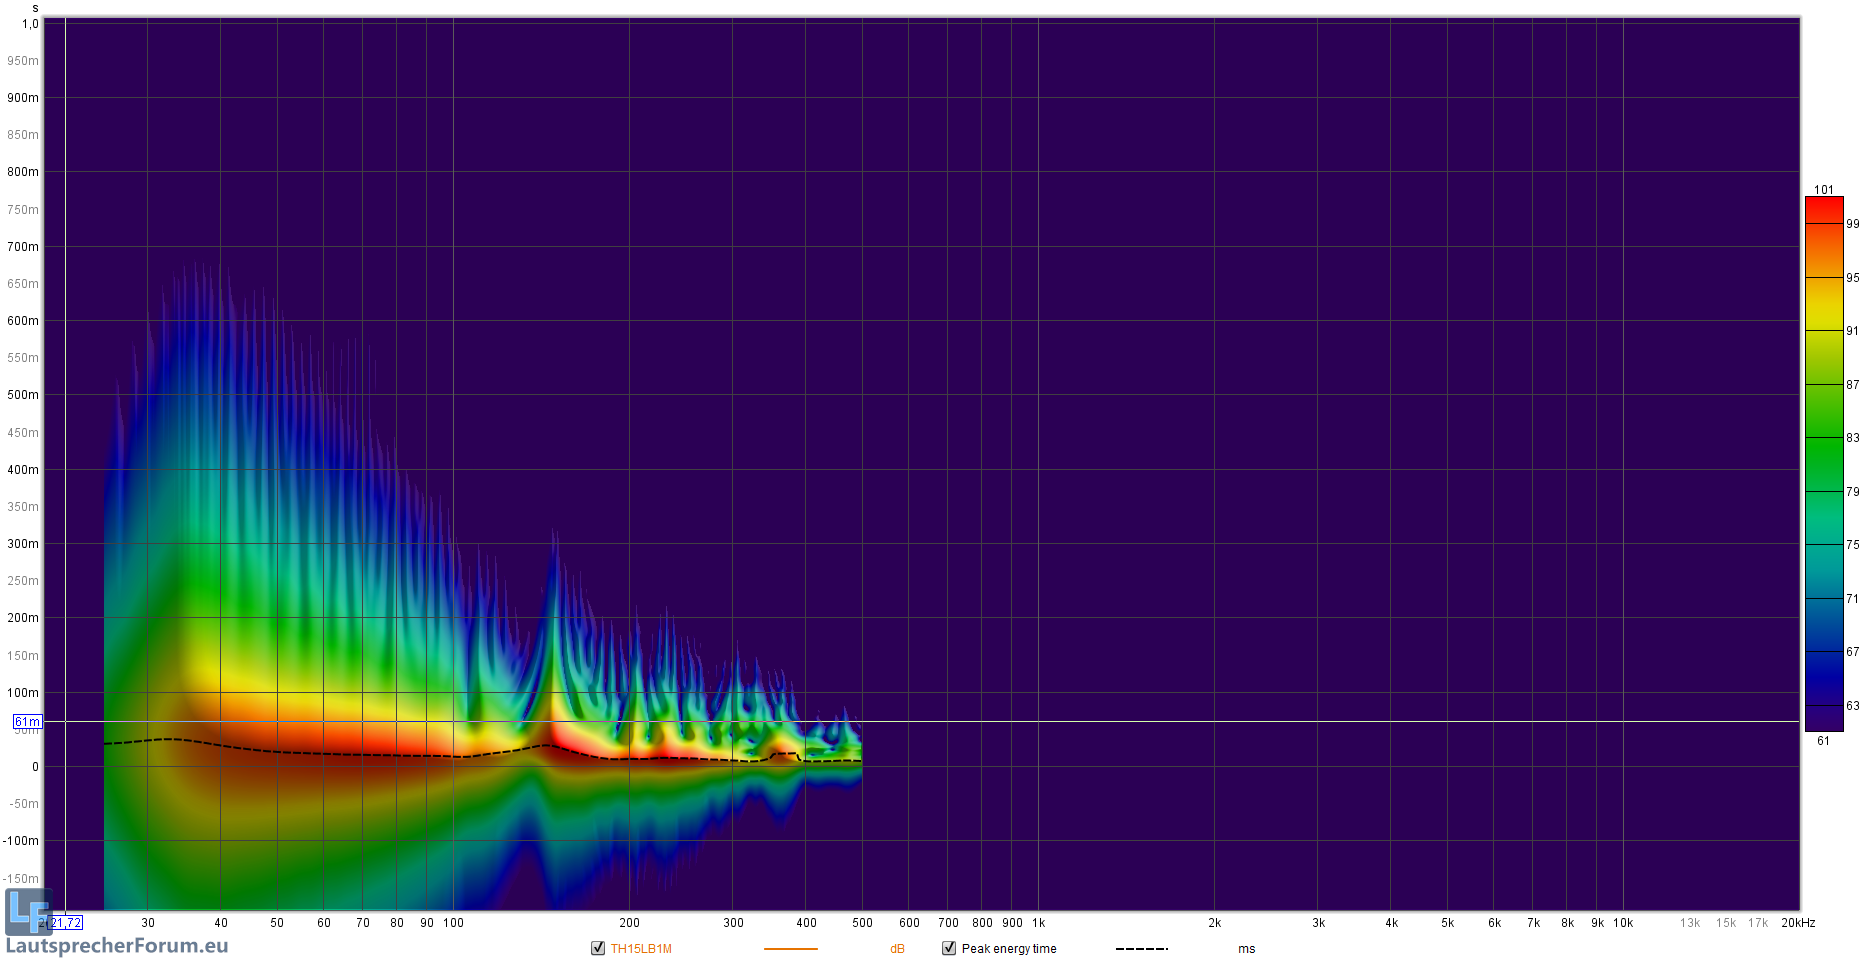This screenshot has height=963, width=1876.
Task: Select the 21,72 frequency cursor readout
Action: tap(66, 923)
